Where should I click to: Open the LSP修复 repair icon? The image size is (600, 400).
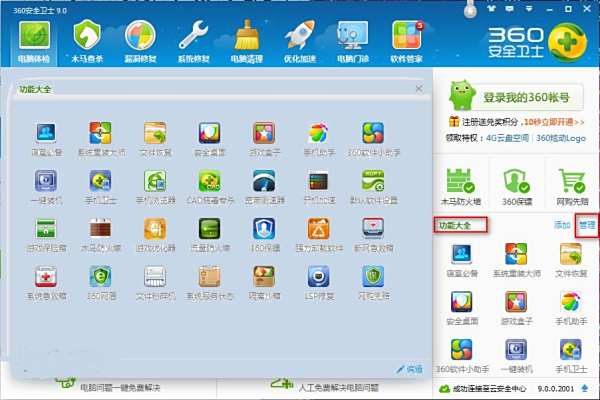(319, 282)
